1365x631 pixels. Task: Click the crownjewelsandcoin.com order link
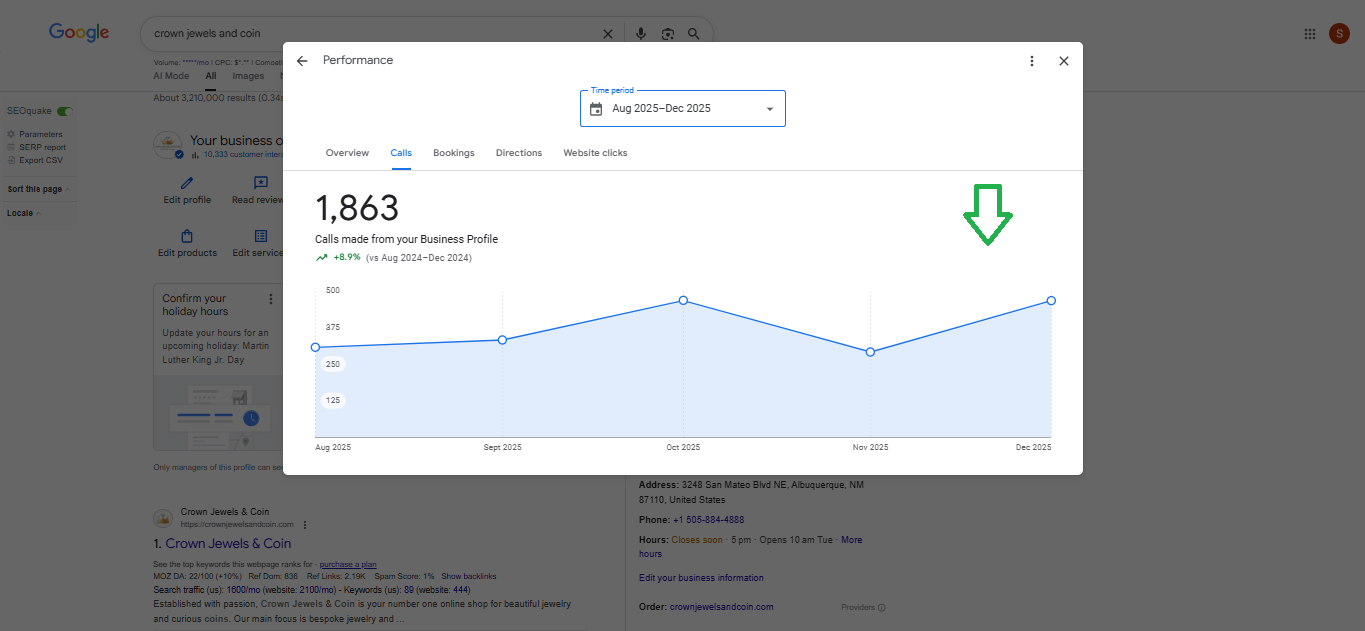coord(721,607)
